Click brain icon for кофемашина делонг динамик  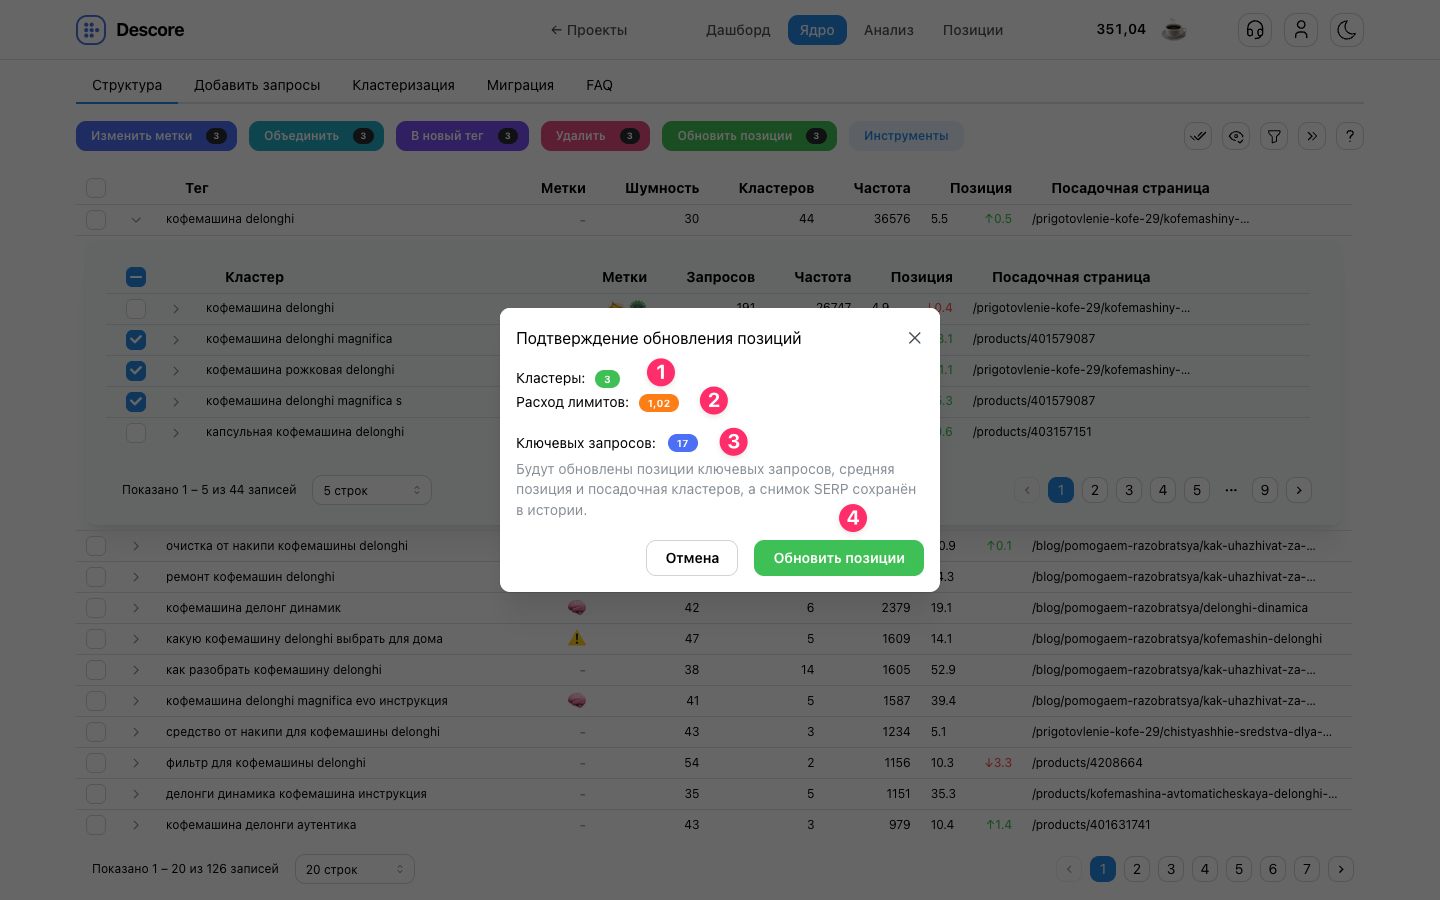(577, 608)
